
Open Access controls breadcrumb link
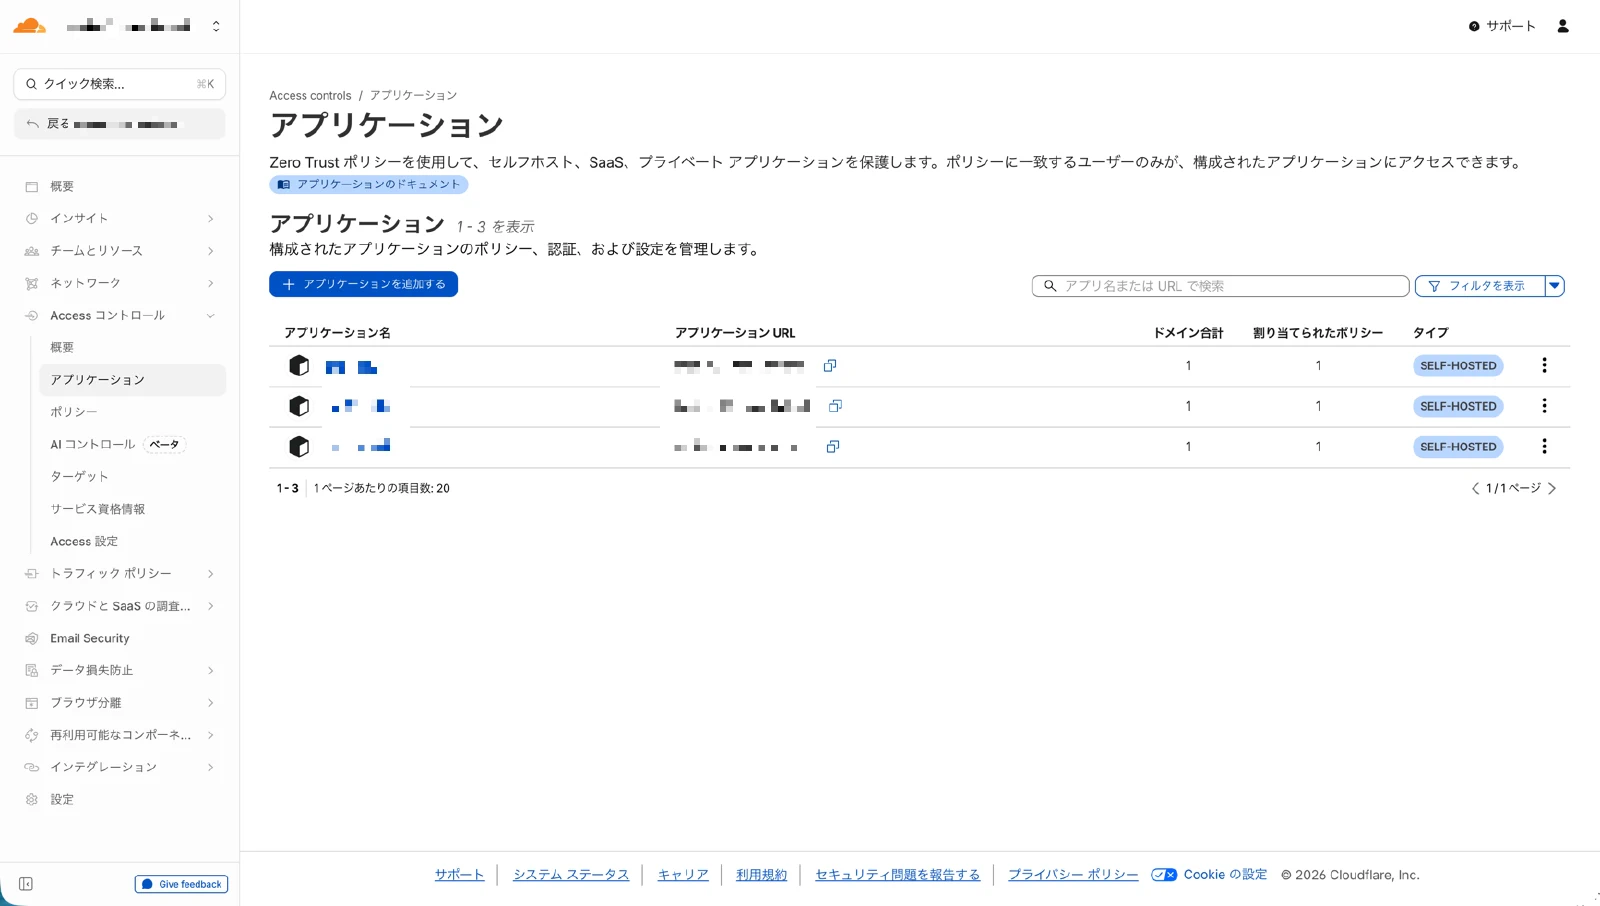tap(310, 95)
